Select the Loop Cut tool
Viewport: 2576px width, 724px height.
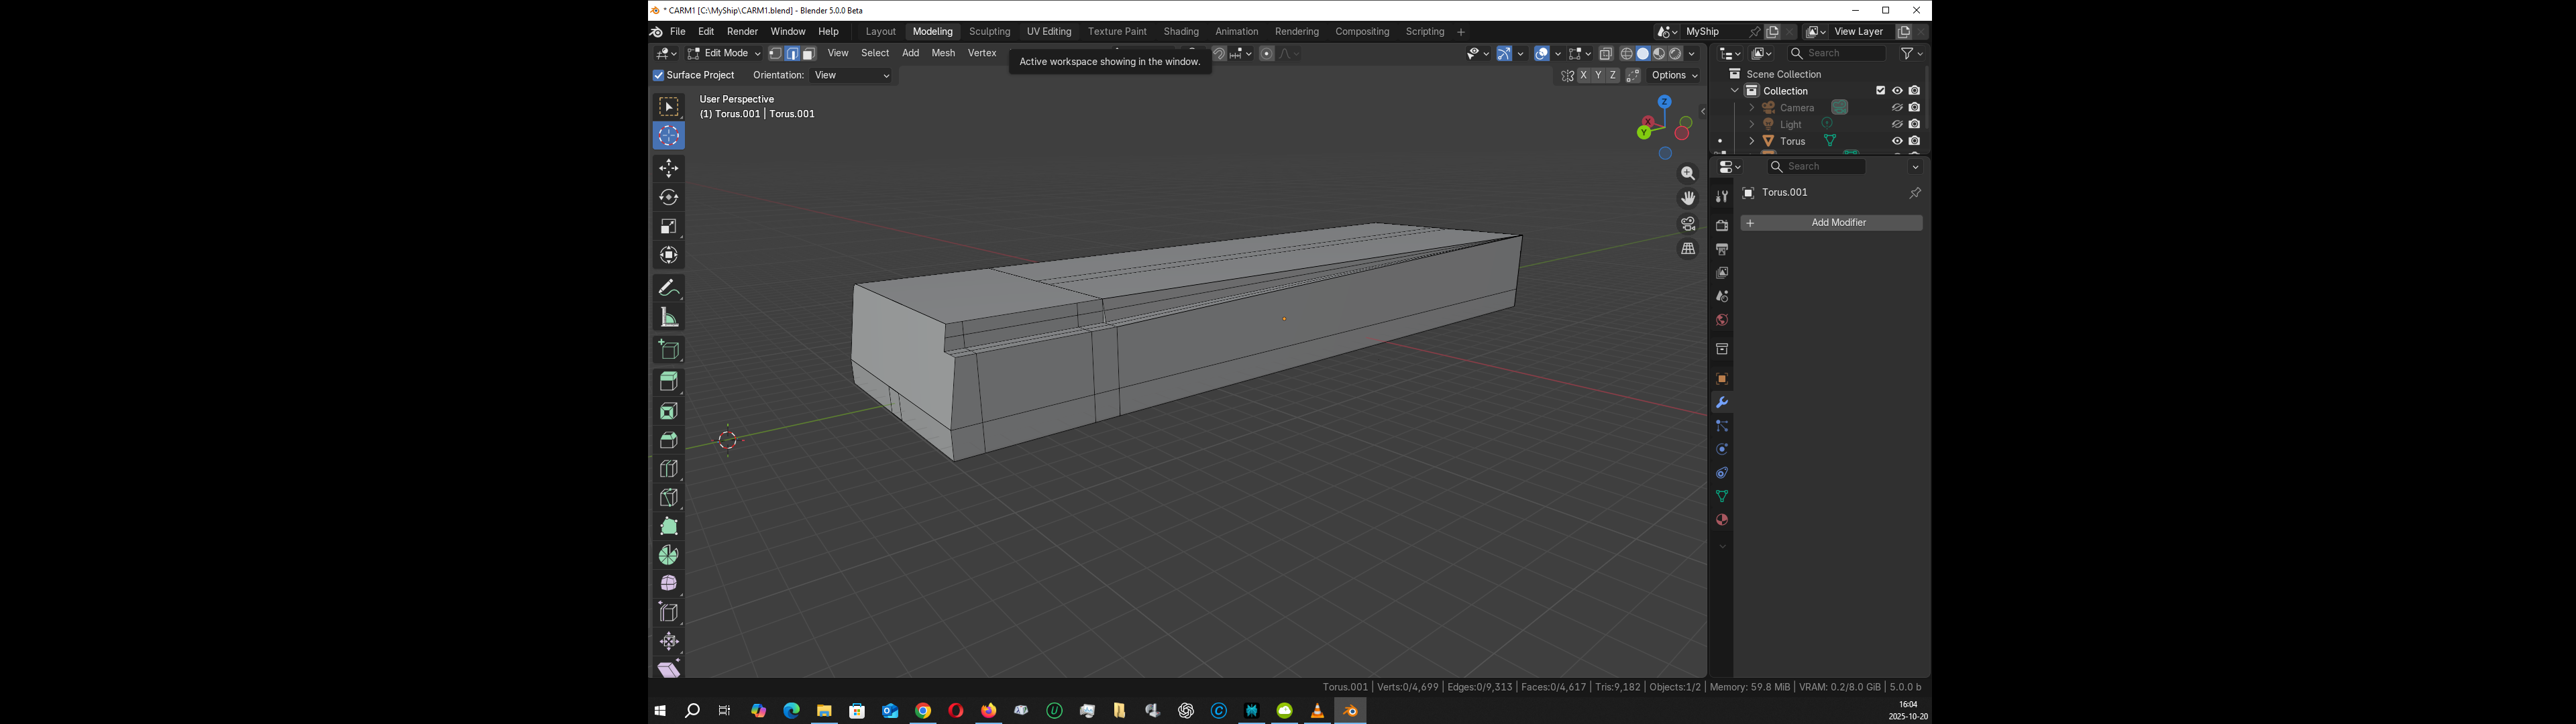click(x=669, y=469)
